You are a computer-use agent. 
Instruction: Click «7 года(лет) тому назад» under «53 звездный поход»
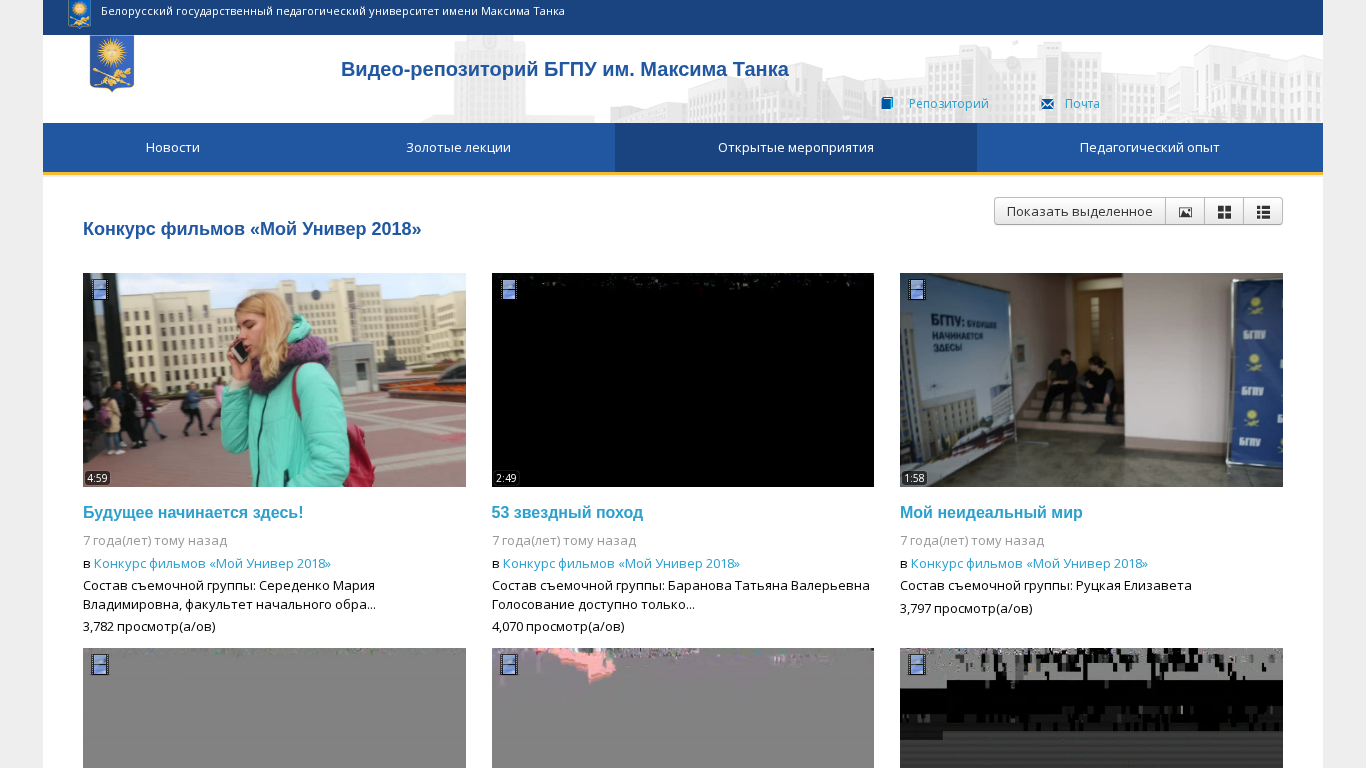point(564,541)
